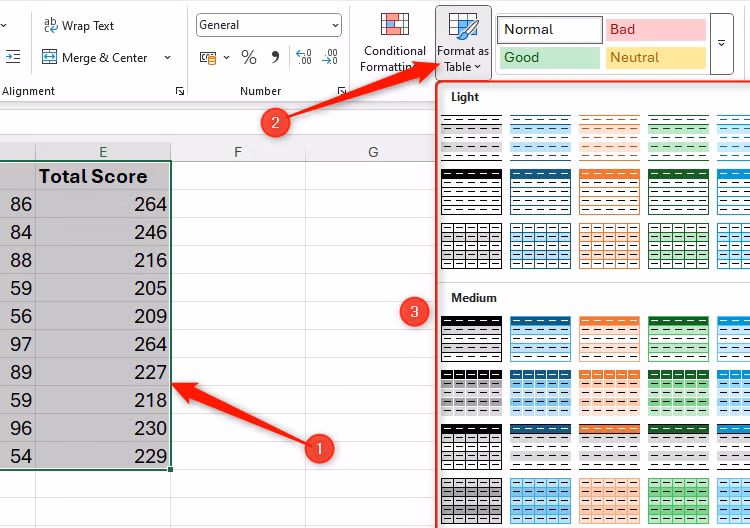Choose orange Medium table style, first row
The height and width of the screenshot is (528, 750).
(x=609, y=339)
